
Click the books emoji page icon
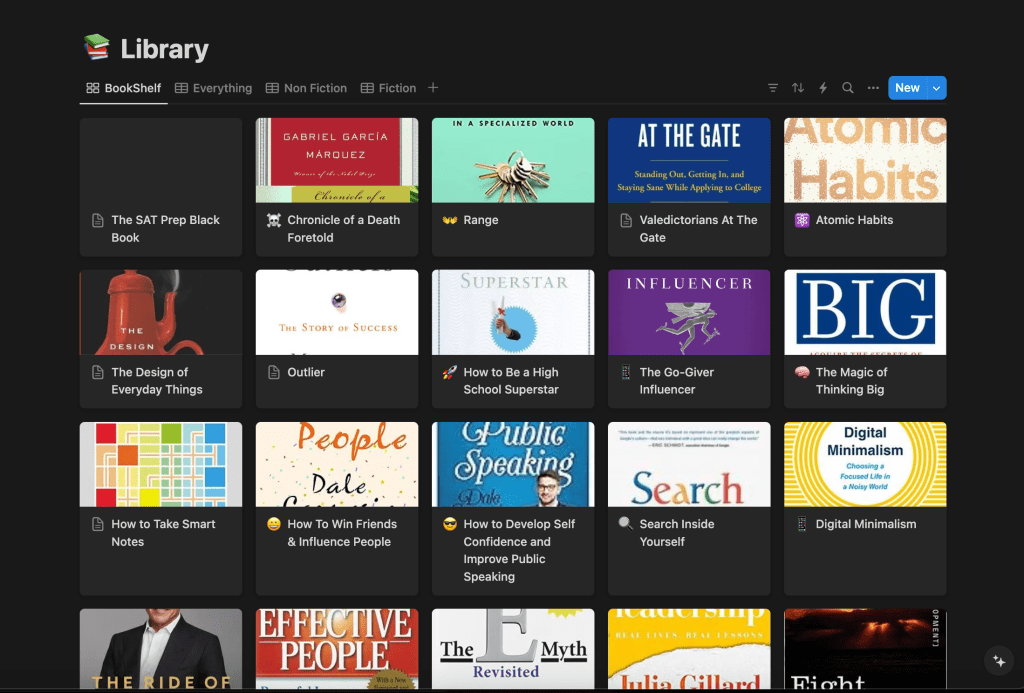pos(97,48)
